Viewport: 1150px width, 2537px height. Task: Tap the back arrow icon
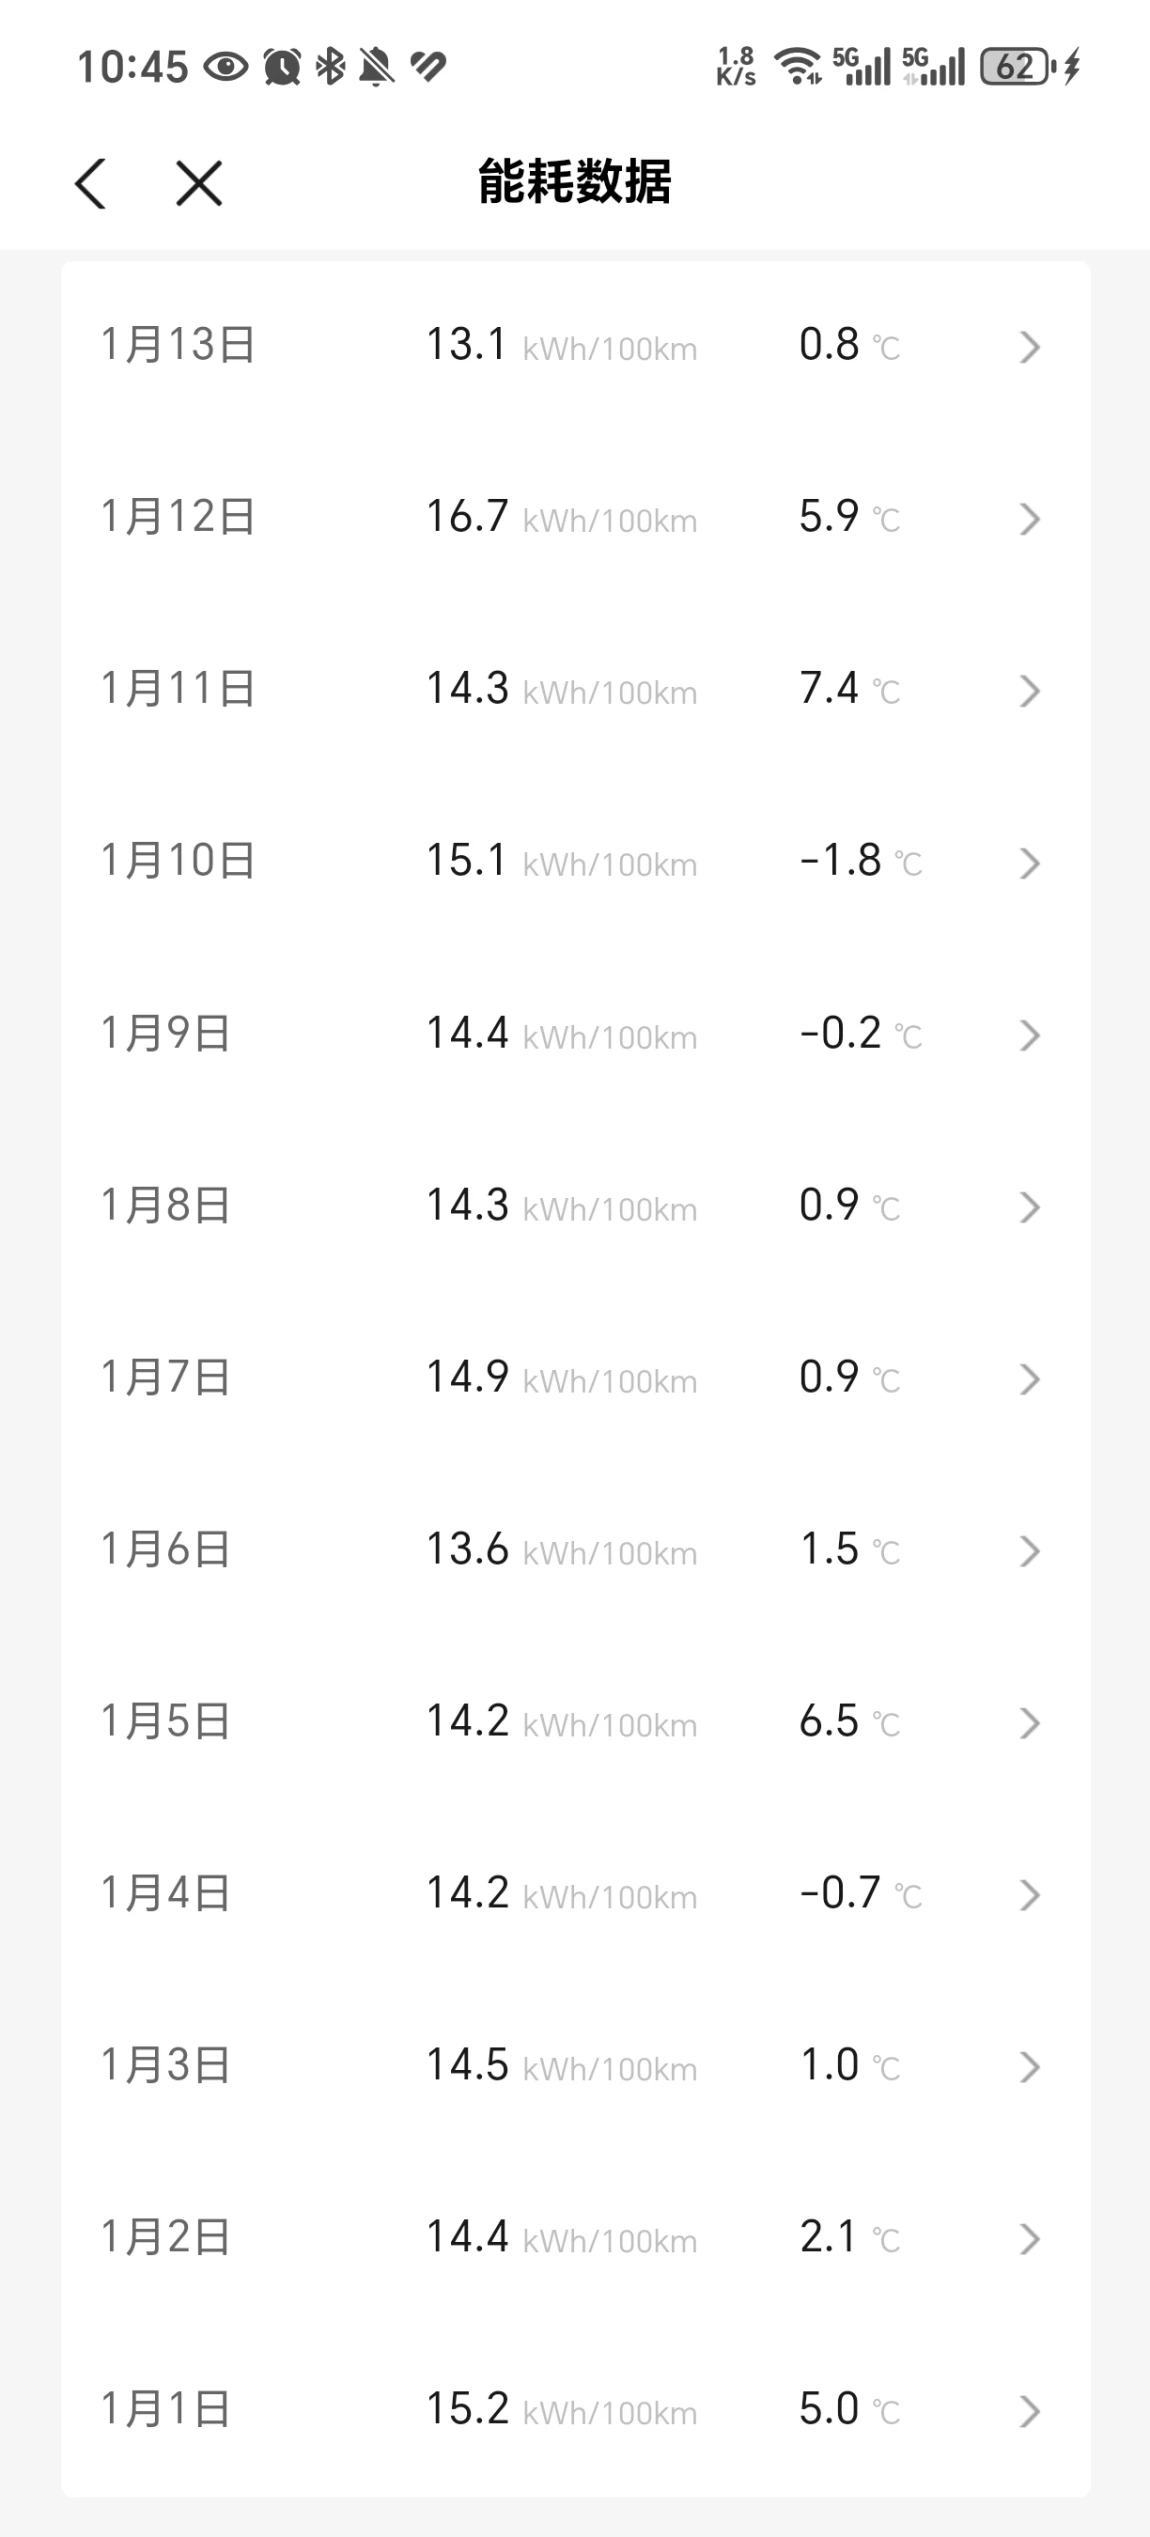coord(90,184)
